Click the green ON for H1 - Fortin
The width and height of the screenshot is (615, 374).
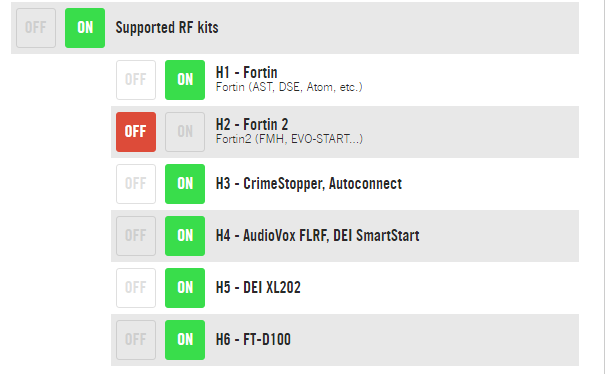(185, 80)
